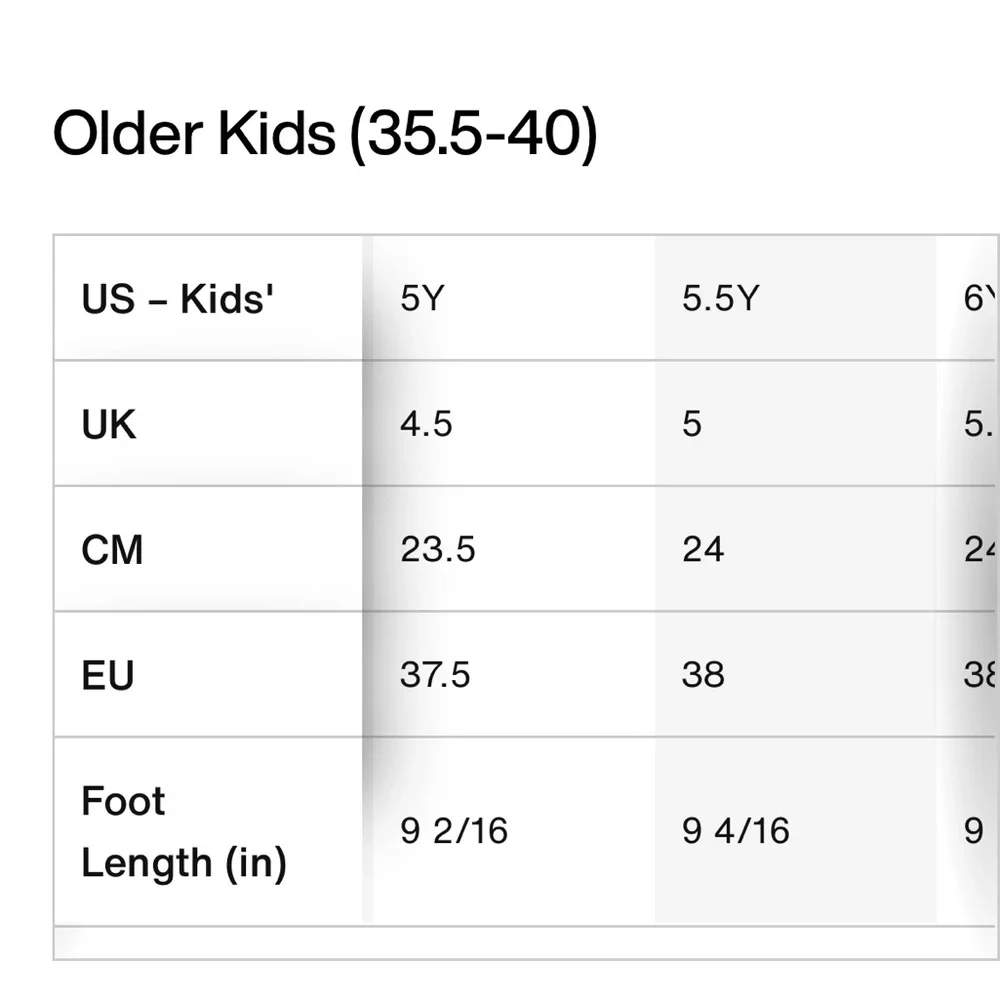The width and height of the screenshot is (1000, 1000).
Task: Click the 9 4/16 foot length cell
Action: [x=795, y=831]
